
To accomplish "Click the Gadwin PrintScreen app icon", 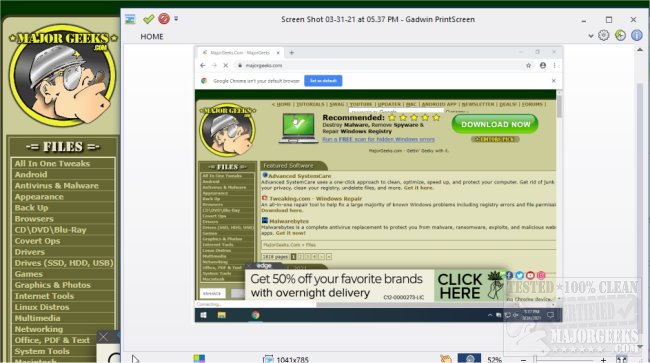I will 130,19.
